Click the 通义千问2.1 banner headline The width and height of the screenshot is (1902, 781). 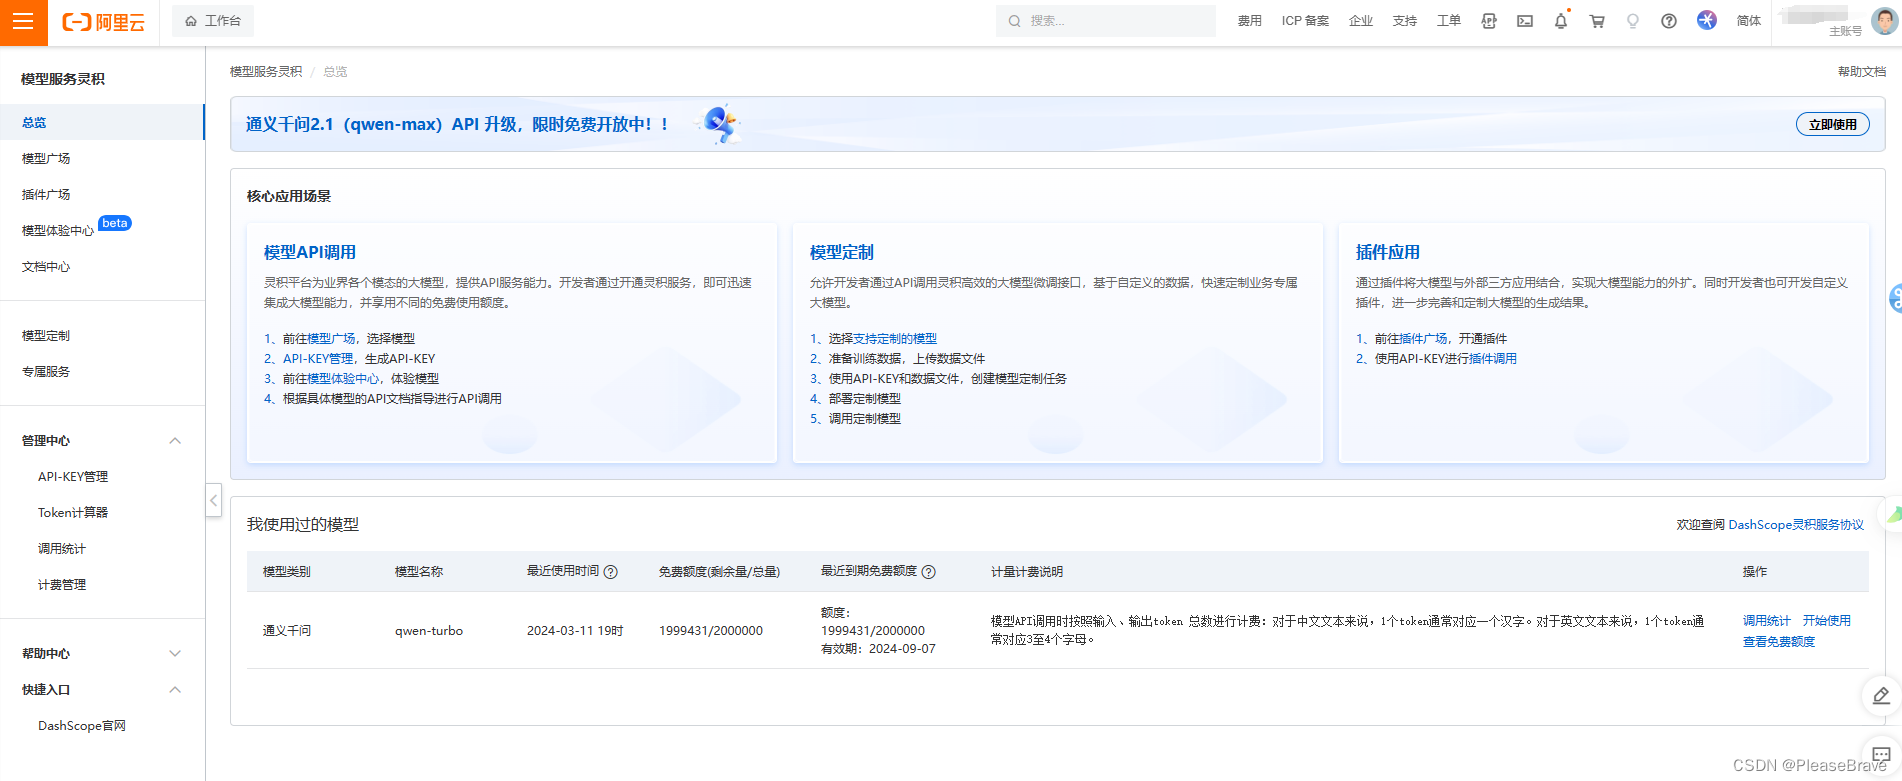(457, 124)
